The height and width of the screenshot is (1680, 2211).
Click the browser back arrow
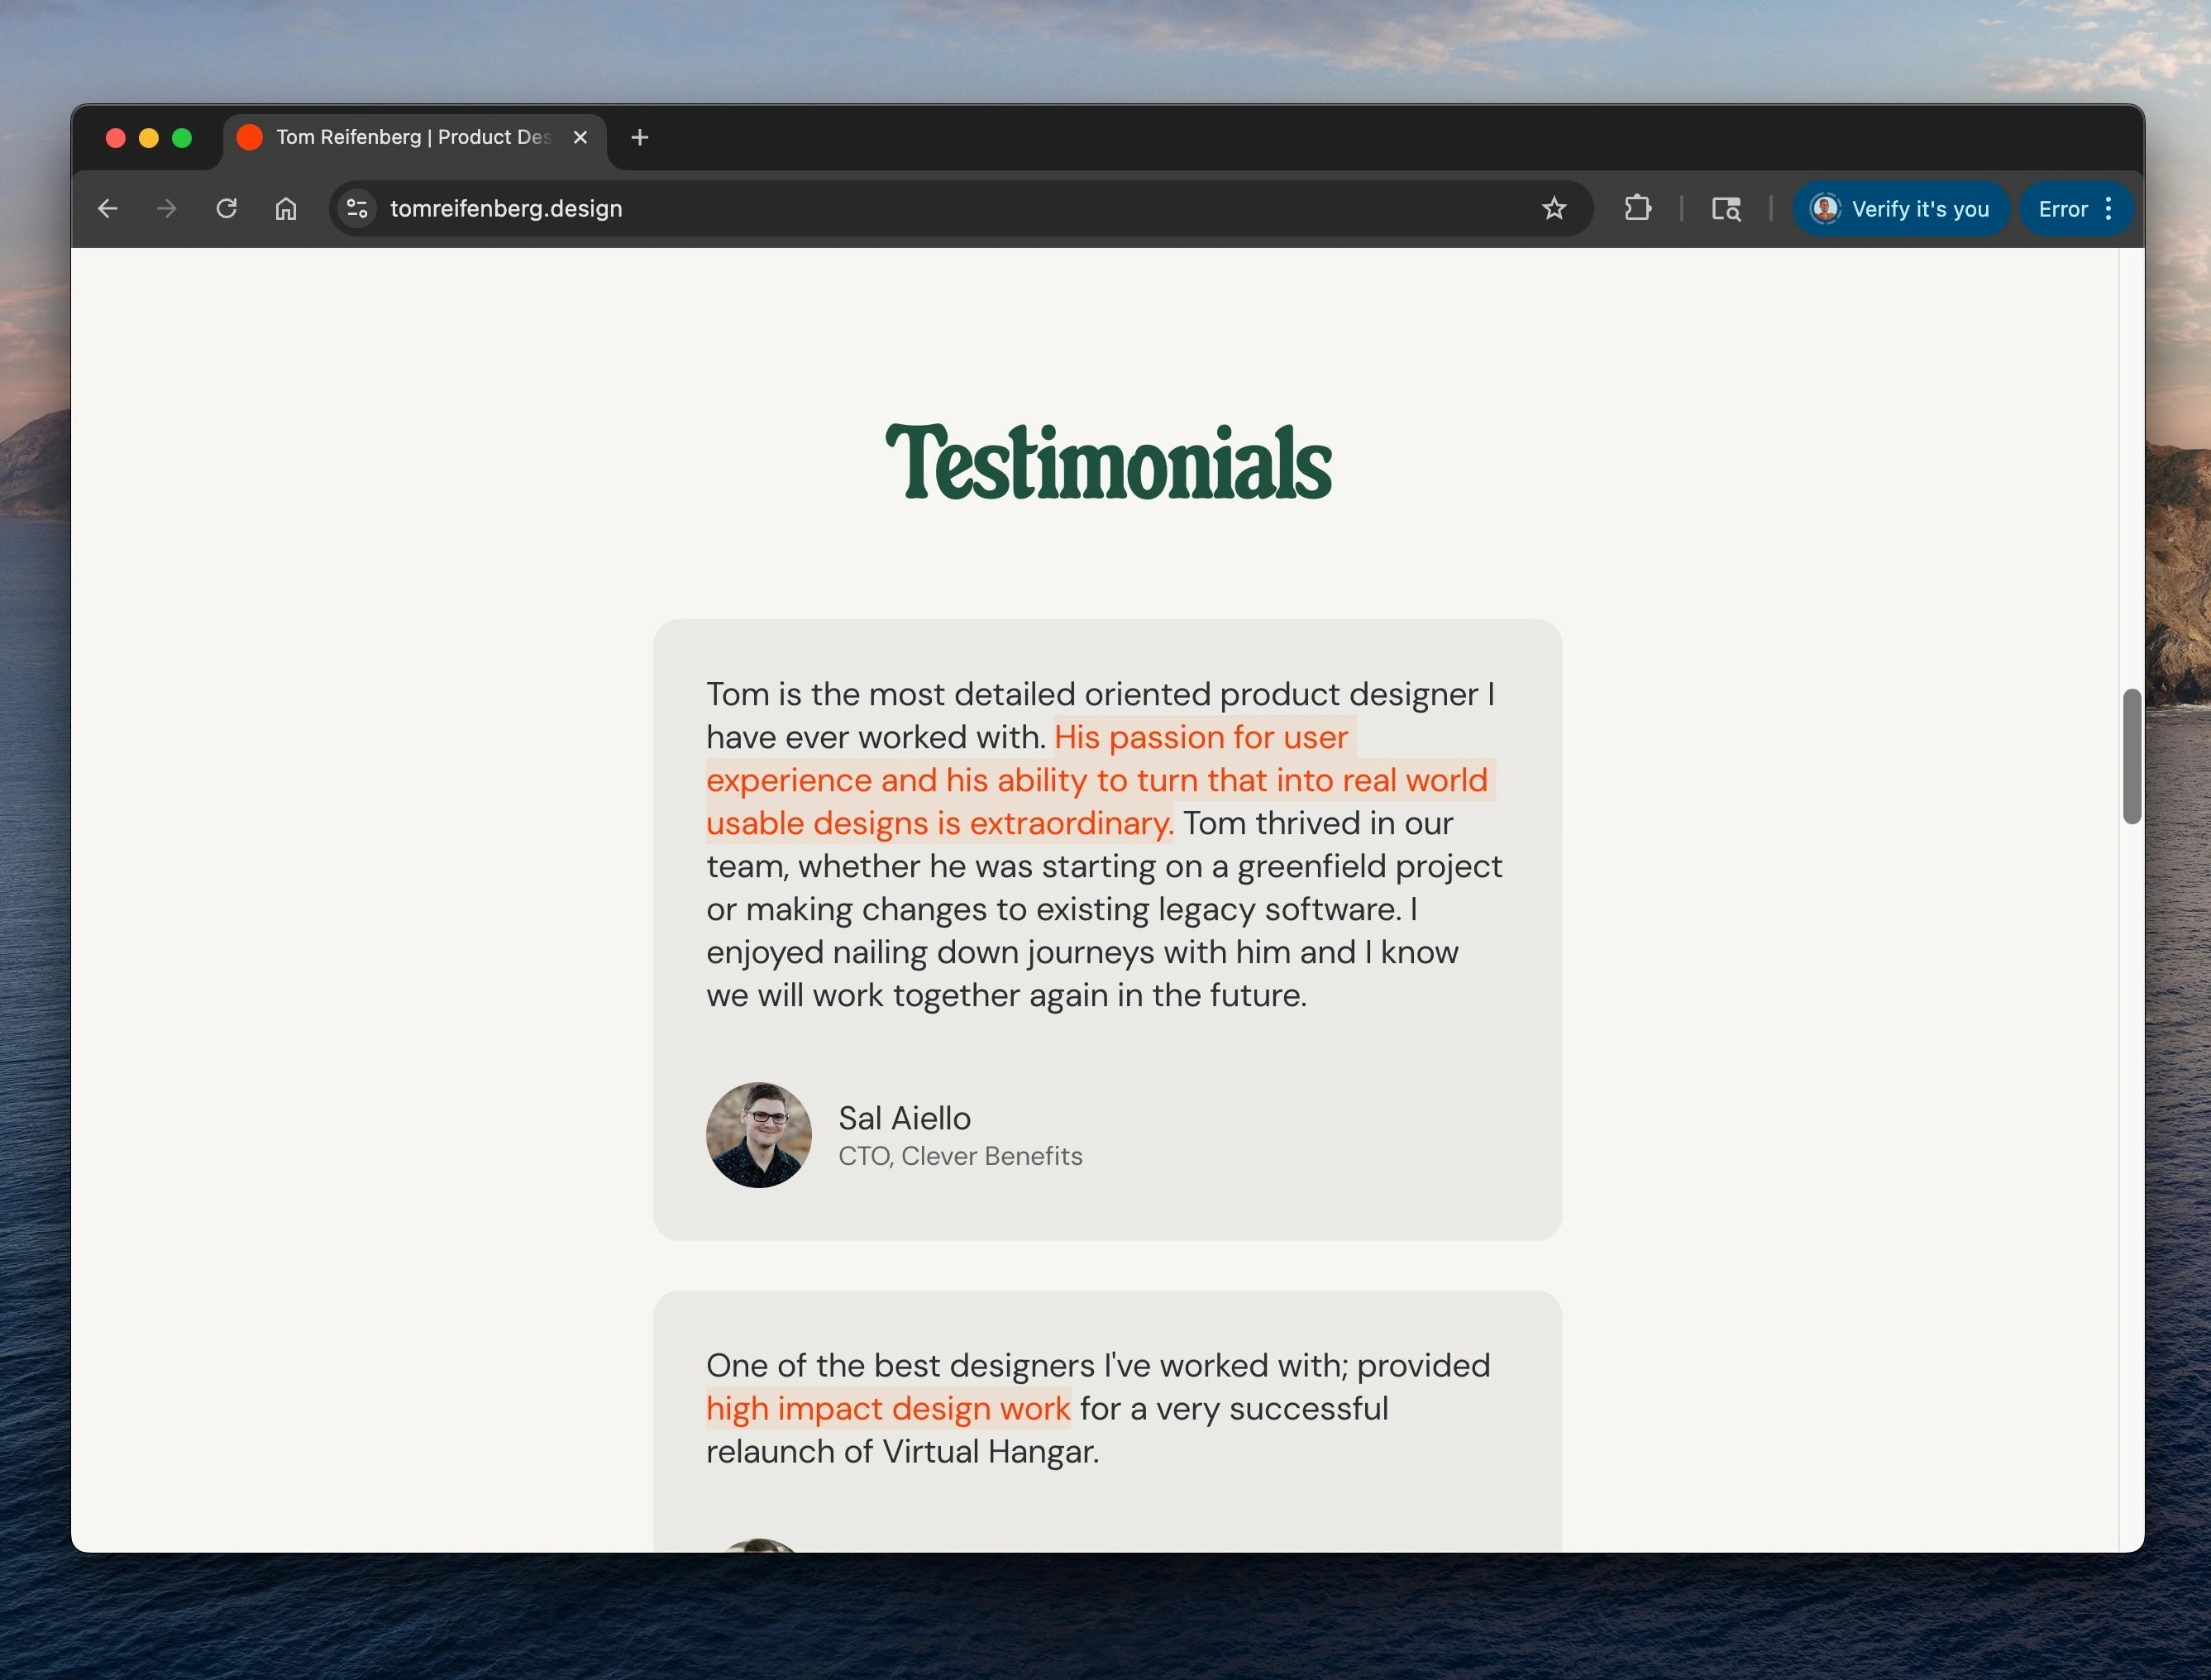108,208
